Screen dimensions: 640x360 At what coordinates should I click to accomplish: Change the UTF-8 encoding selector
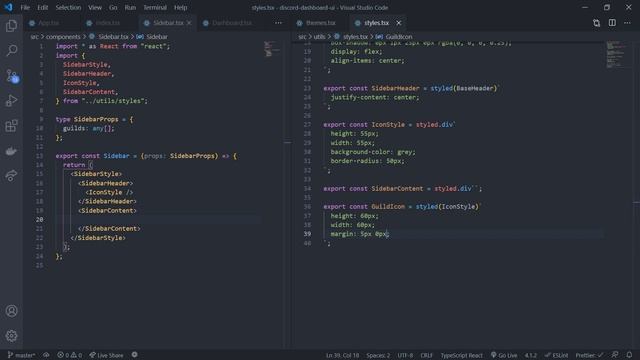[405, 355]
